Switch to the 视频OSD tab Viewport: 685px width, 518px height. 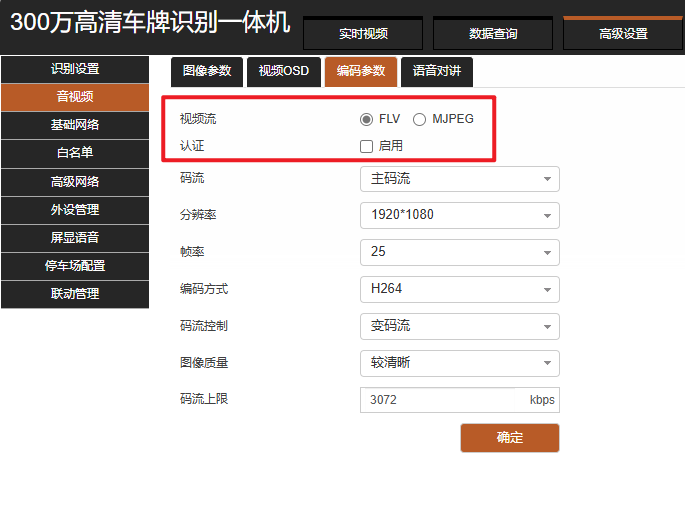pyautogui.click(x=284, y=71)
